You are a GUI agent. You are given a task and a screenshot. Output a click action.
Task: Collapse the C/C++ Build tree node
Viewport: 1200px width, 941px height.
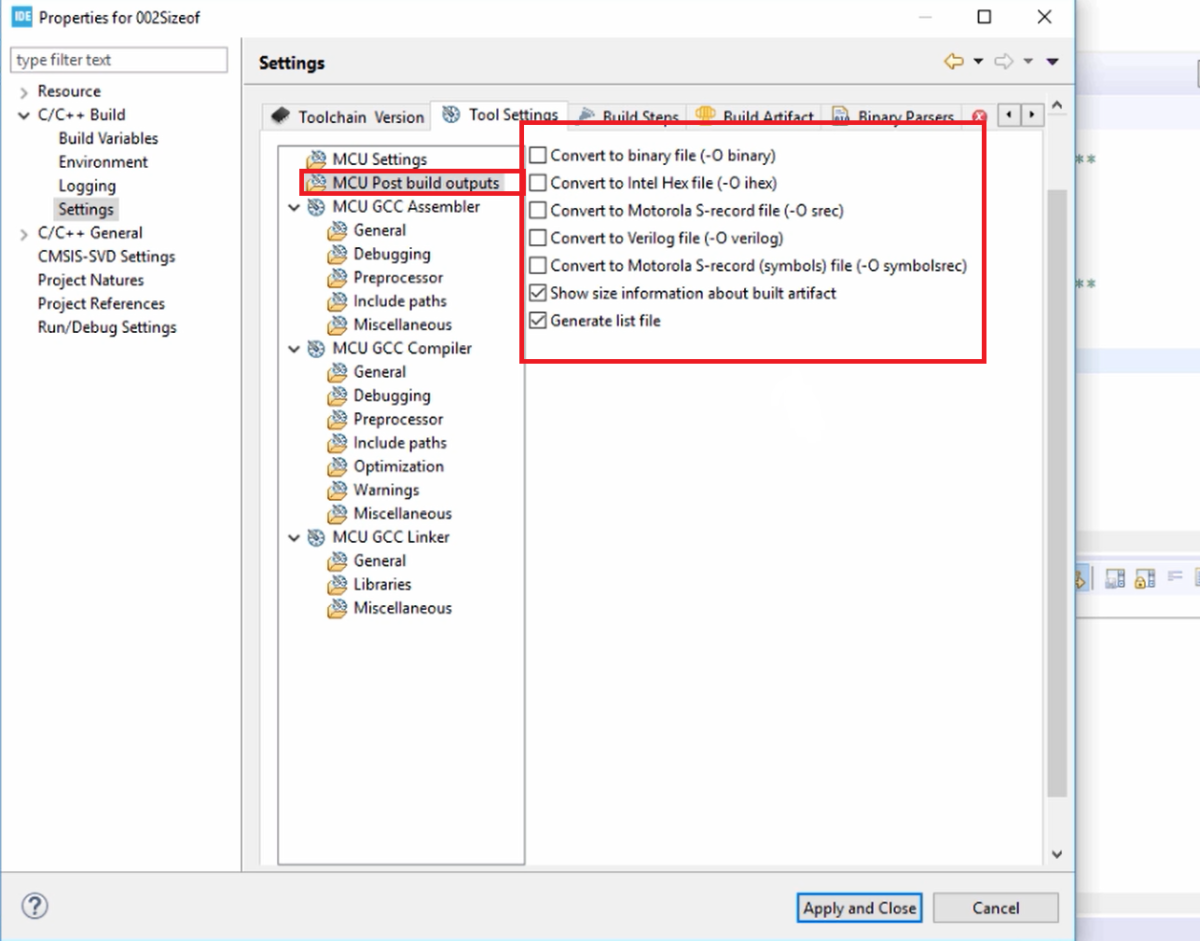[x=24, y=115]
